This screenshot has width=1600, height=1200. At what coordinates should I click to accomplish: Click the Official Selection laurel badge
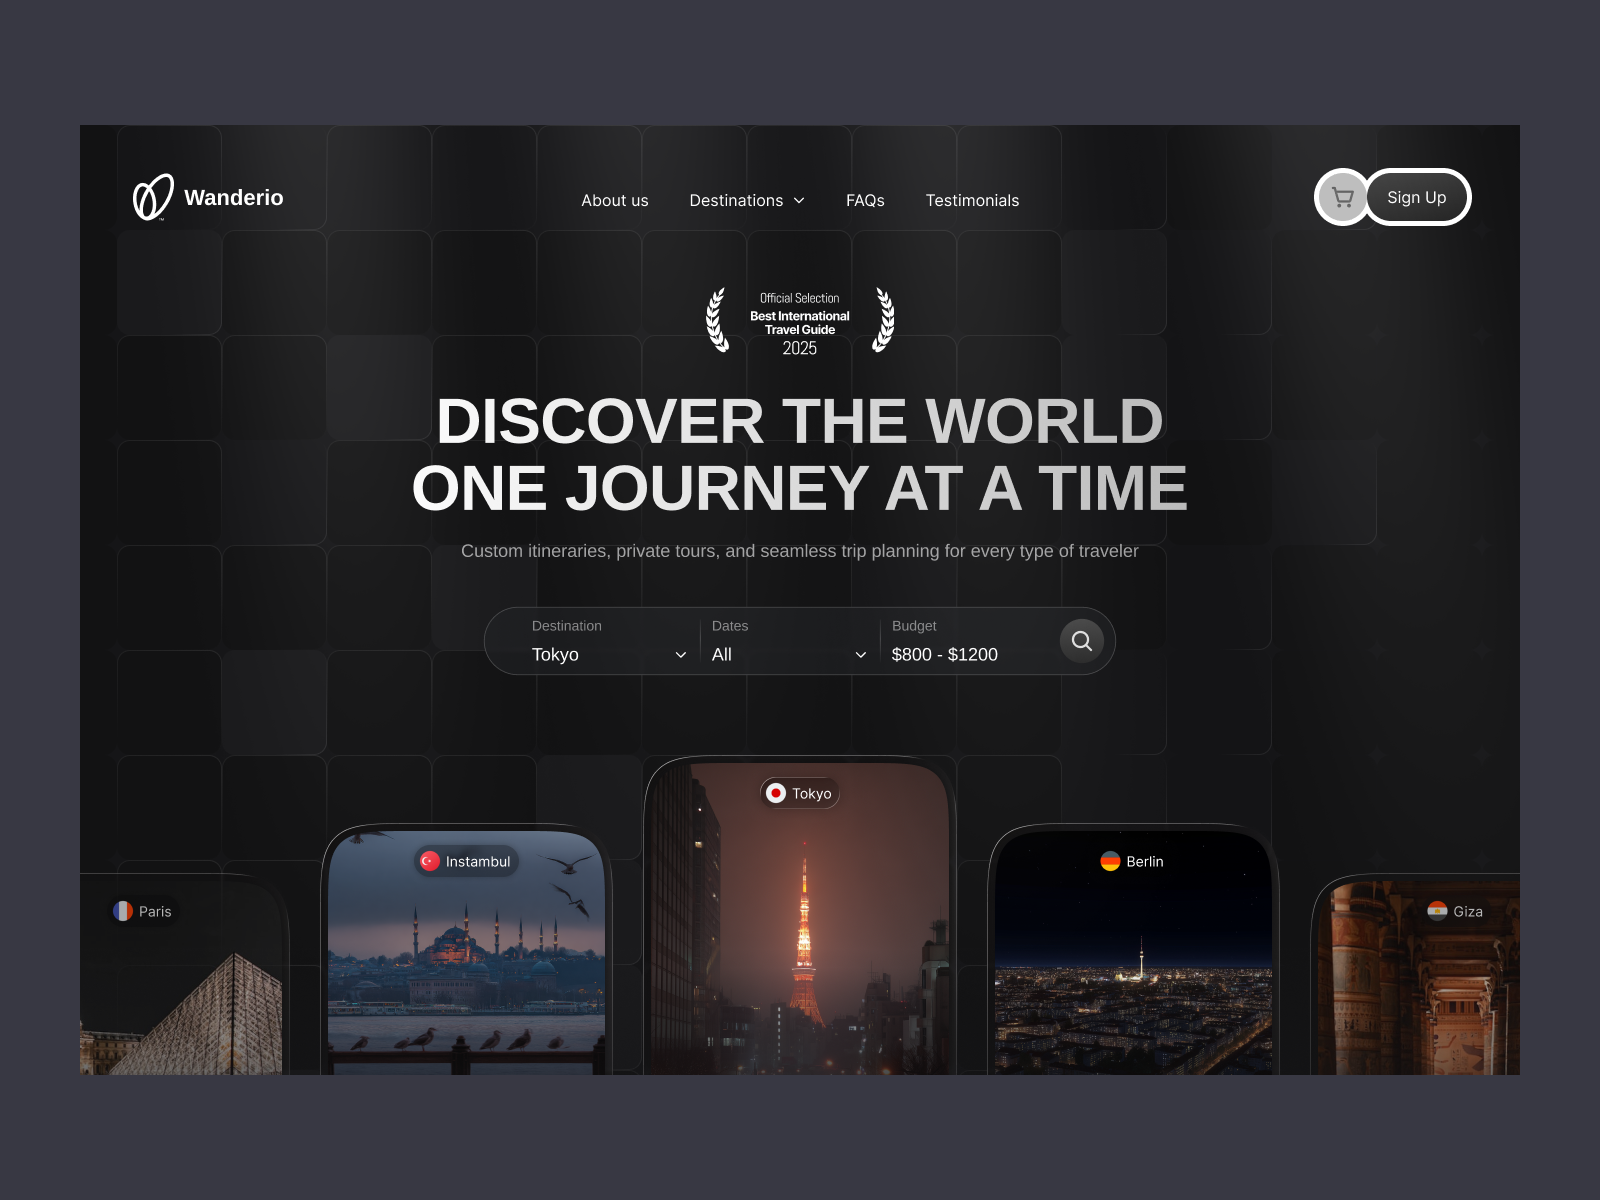[799, 322]
